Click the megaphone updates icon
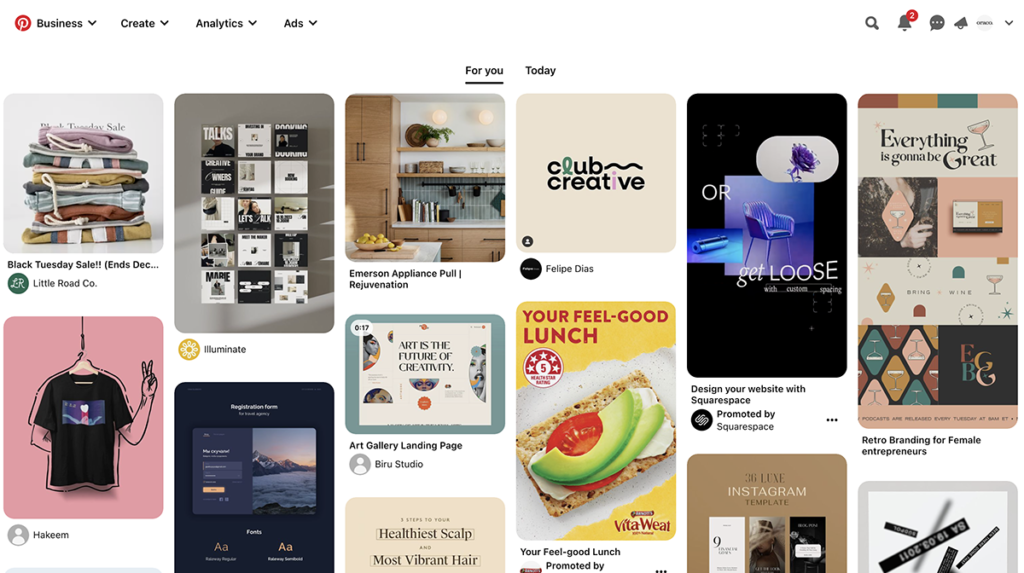 click(961, 24)
